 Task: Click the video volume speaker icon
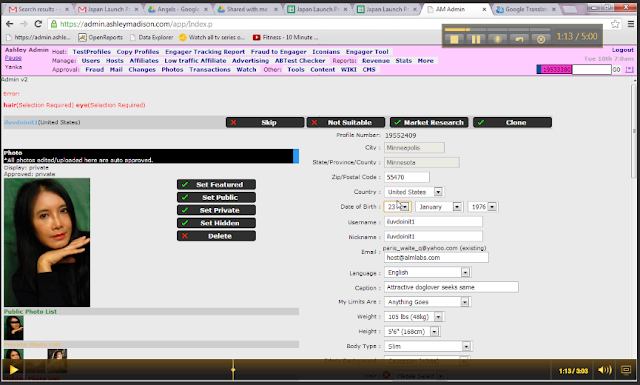click(x=604, y=370)
